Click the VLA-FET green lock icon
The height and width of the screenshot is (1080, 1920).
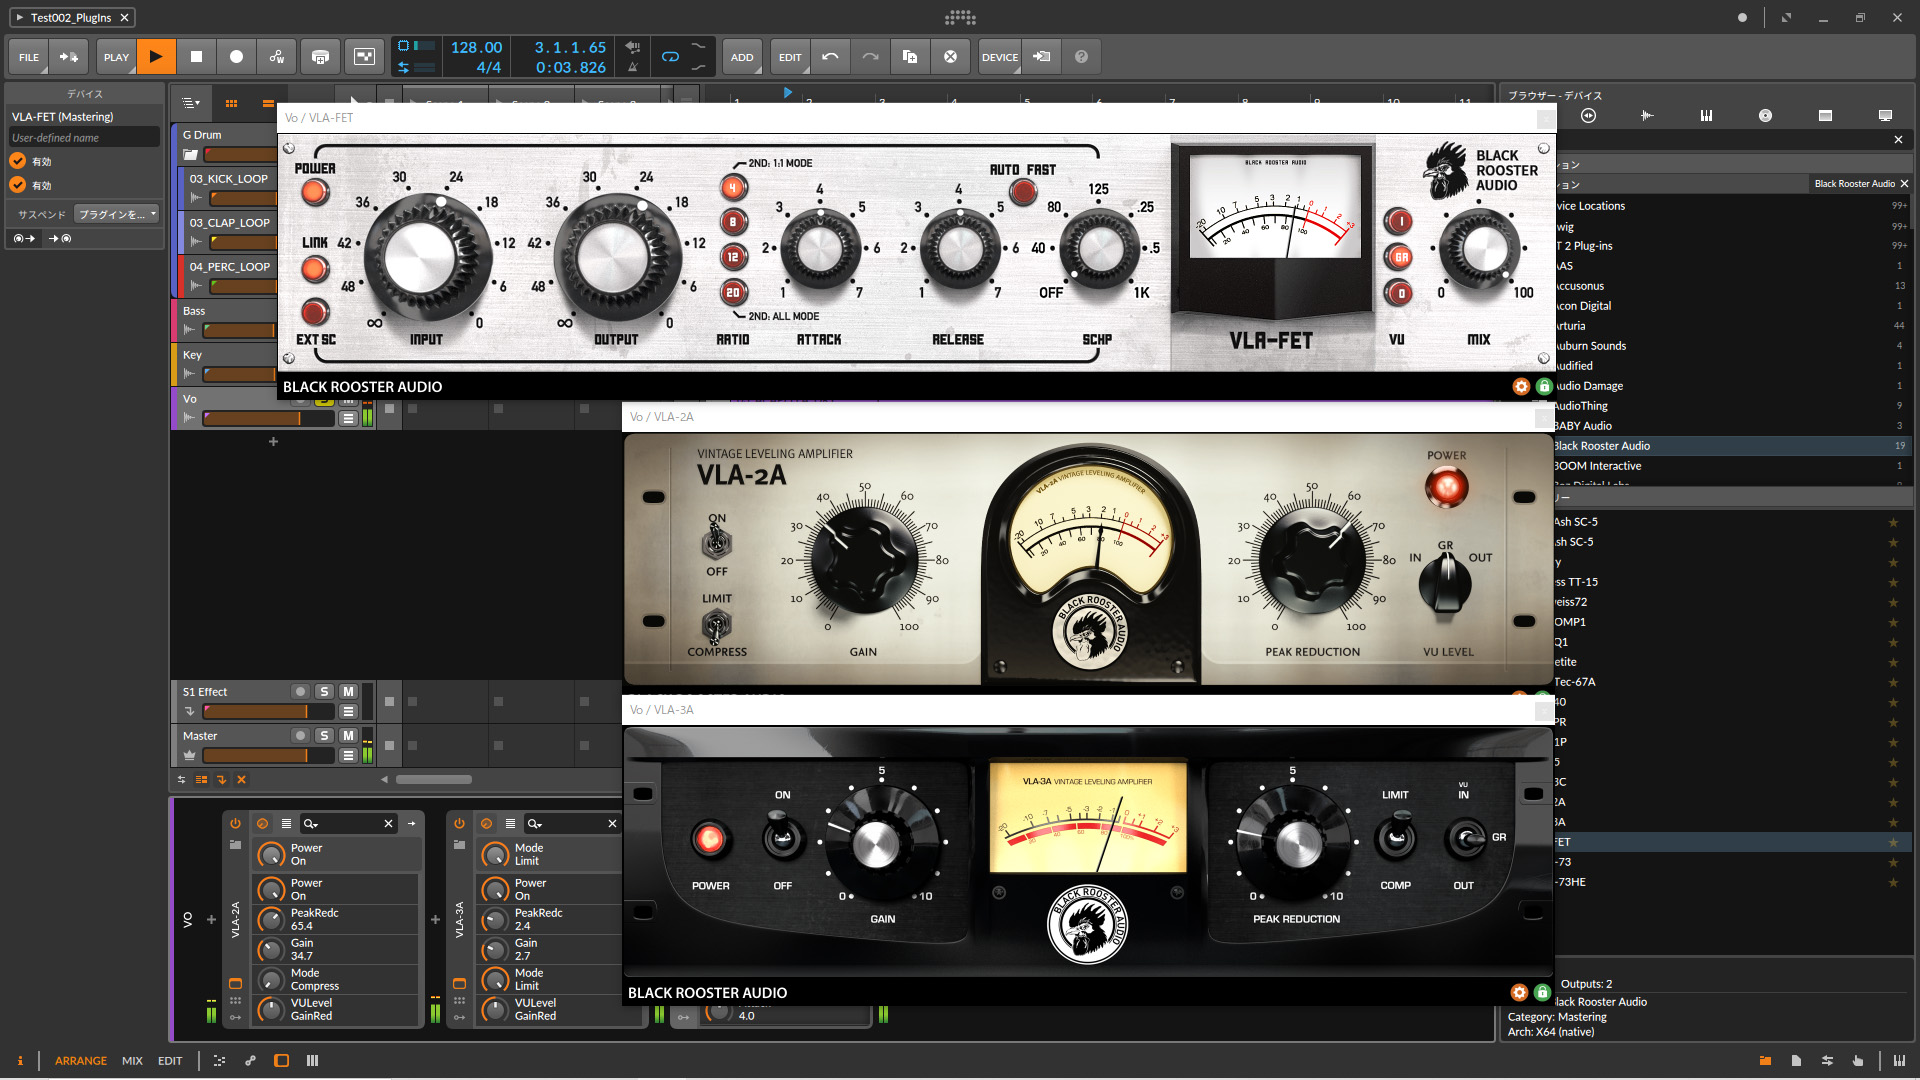click(1544, 386)
